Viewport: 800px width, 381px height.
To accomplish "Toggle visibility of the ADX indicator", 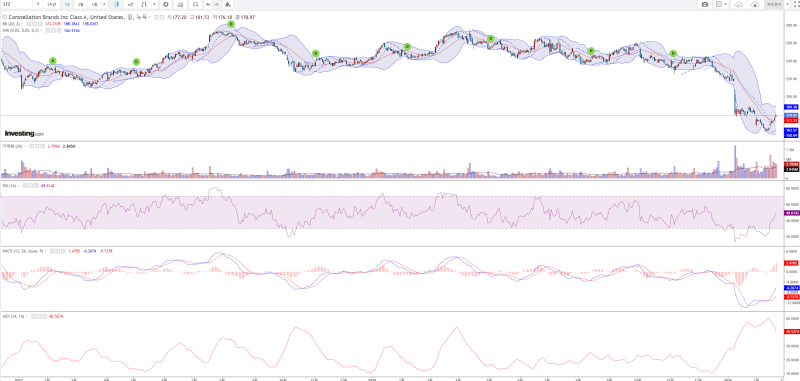I will 33,316.
